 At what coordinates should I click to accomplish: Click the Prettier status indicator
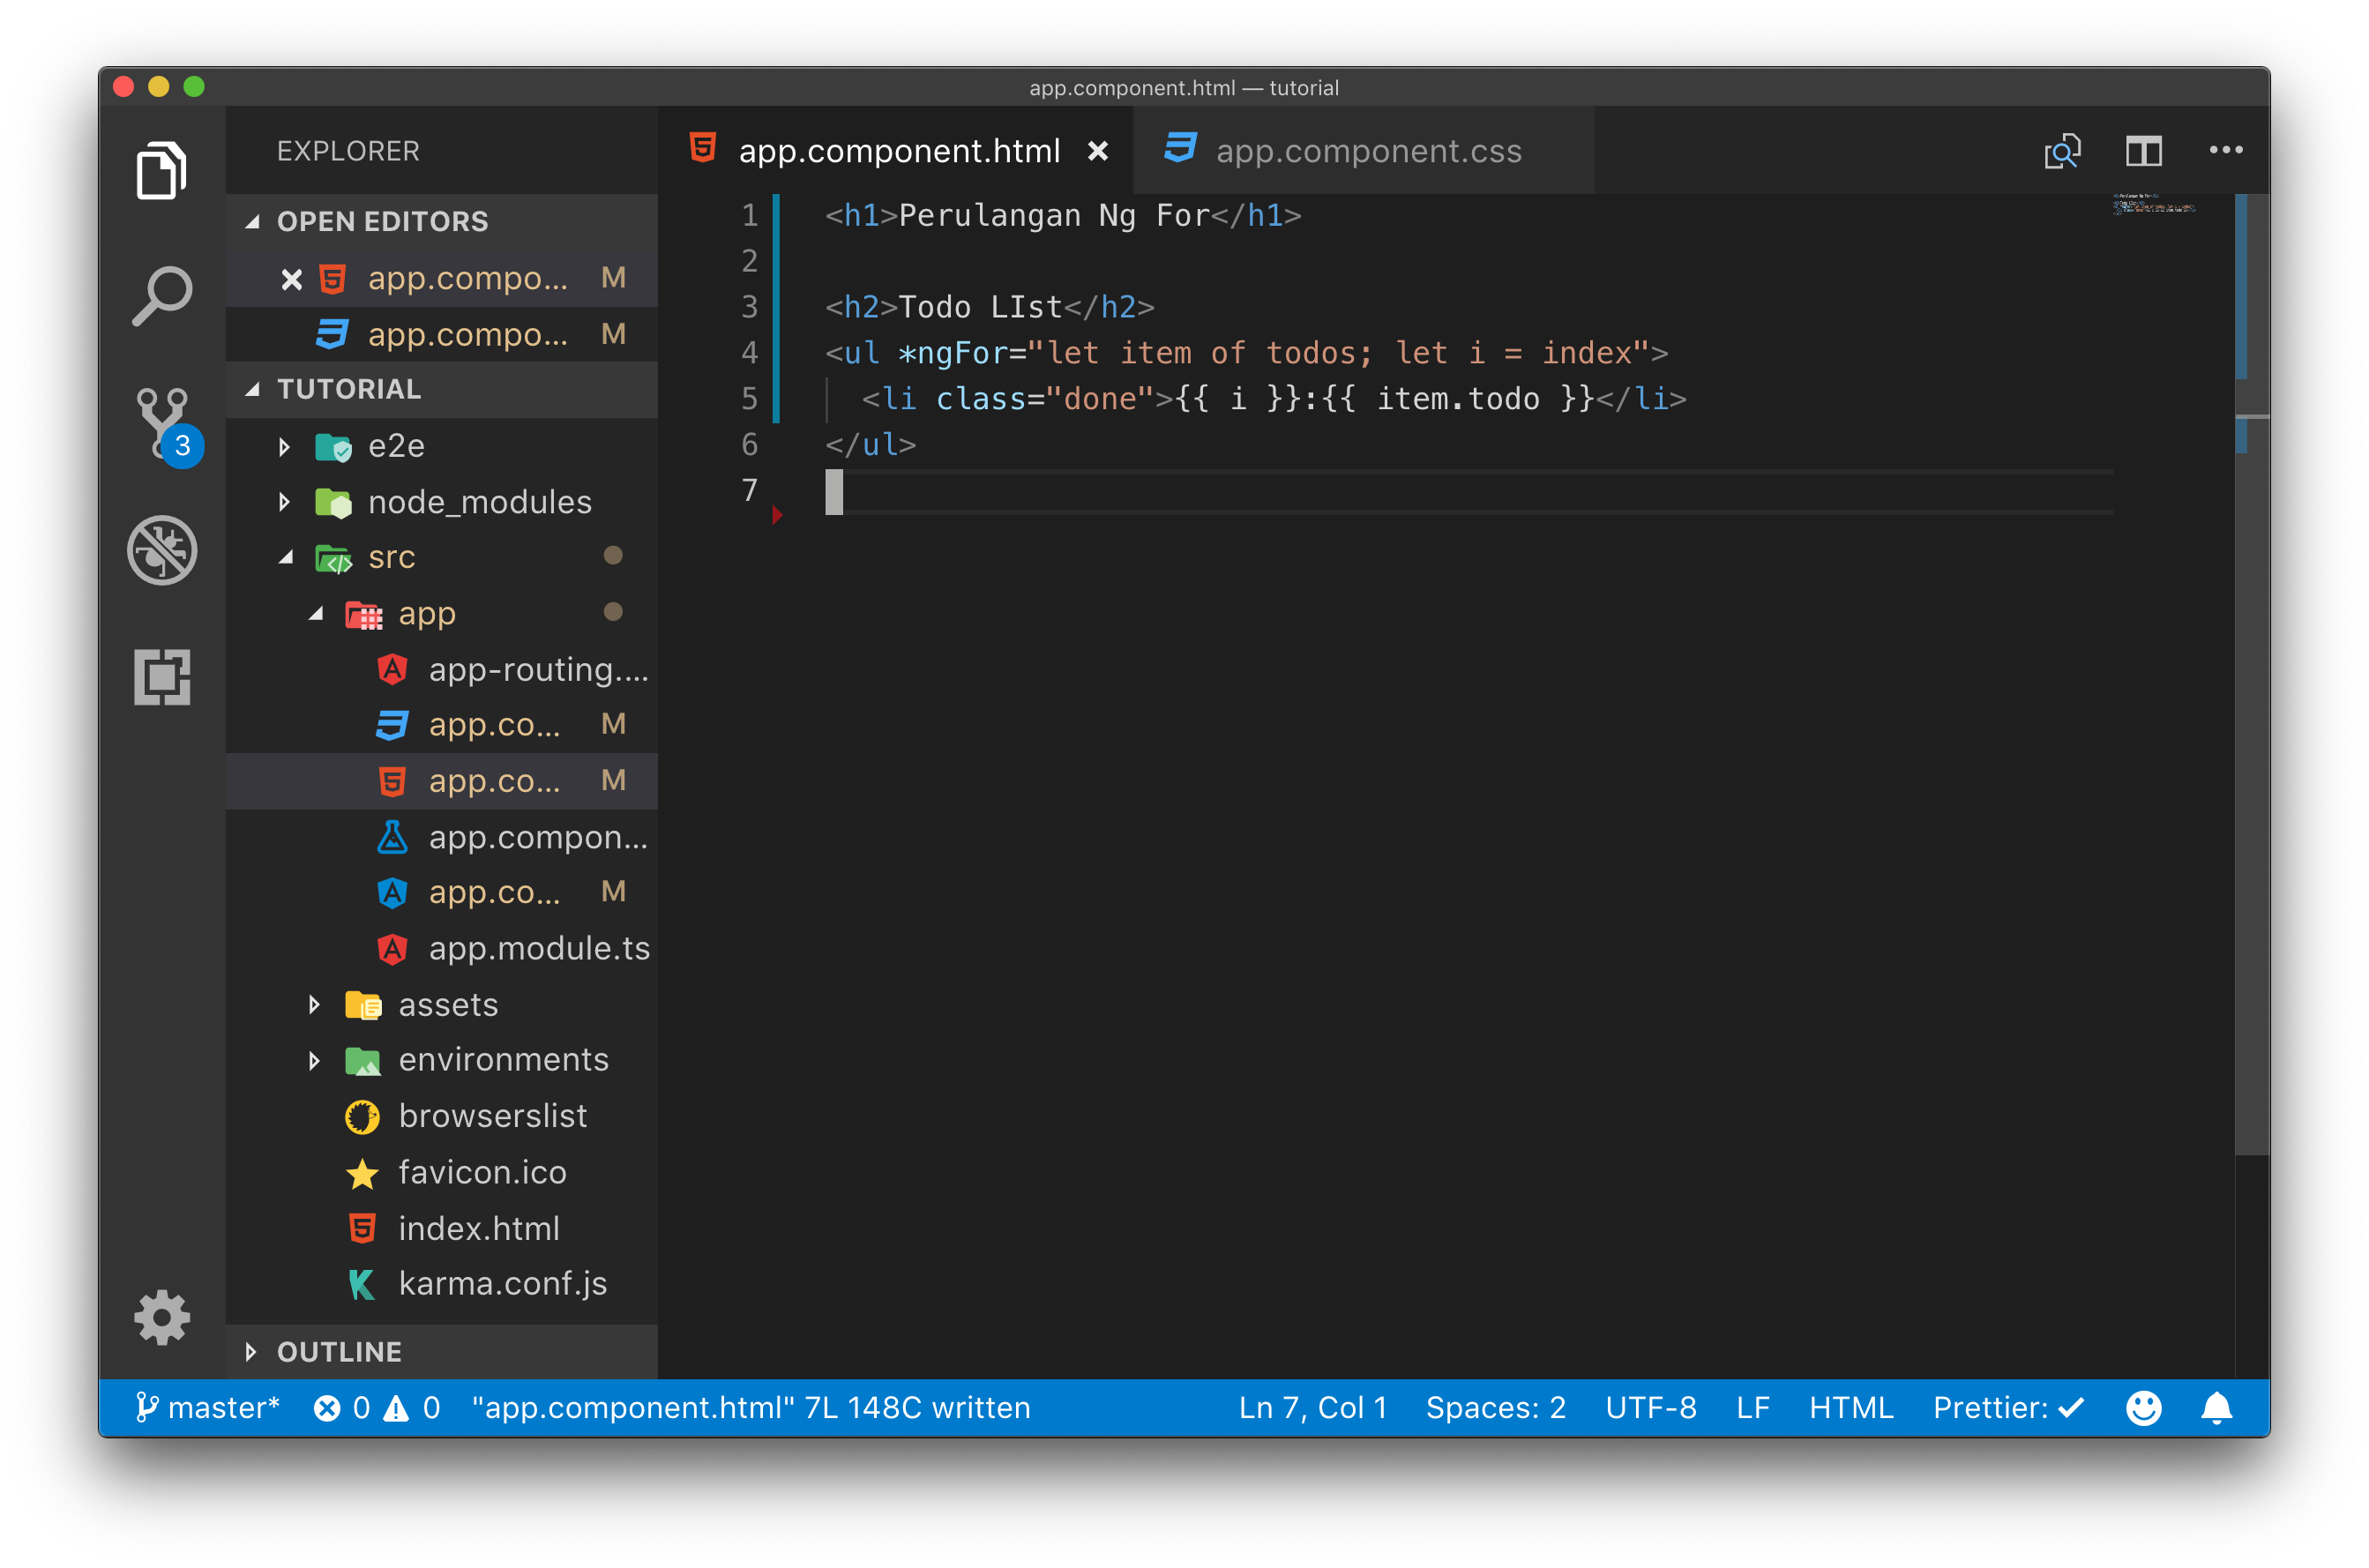pyautogui.click(x=2008, y=1408)
